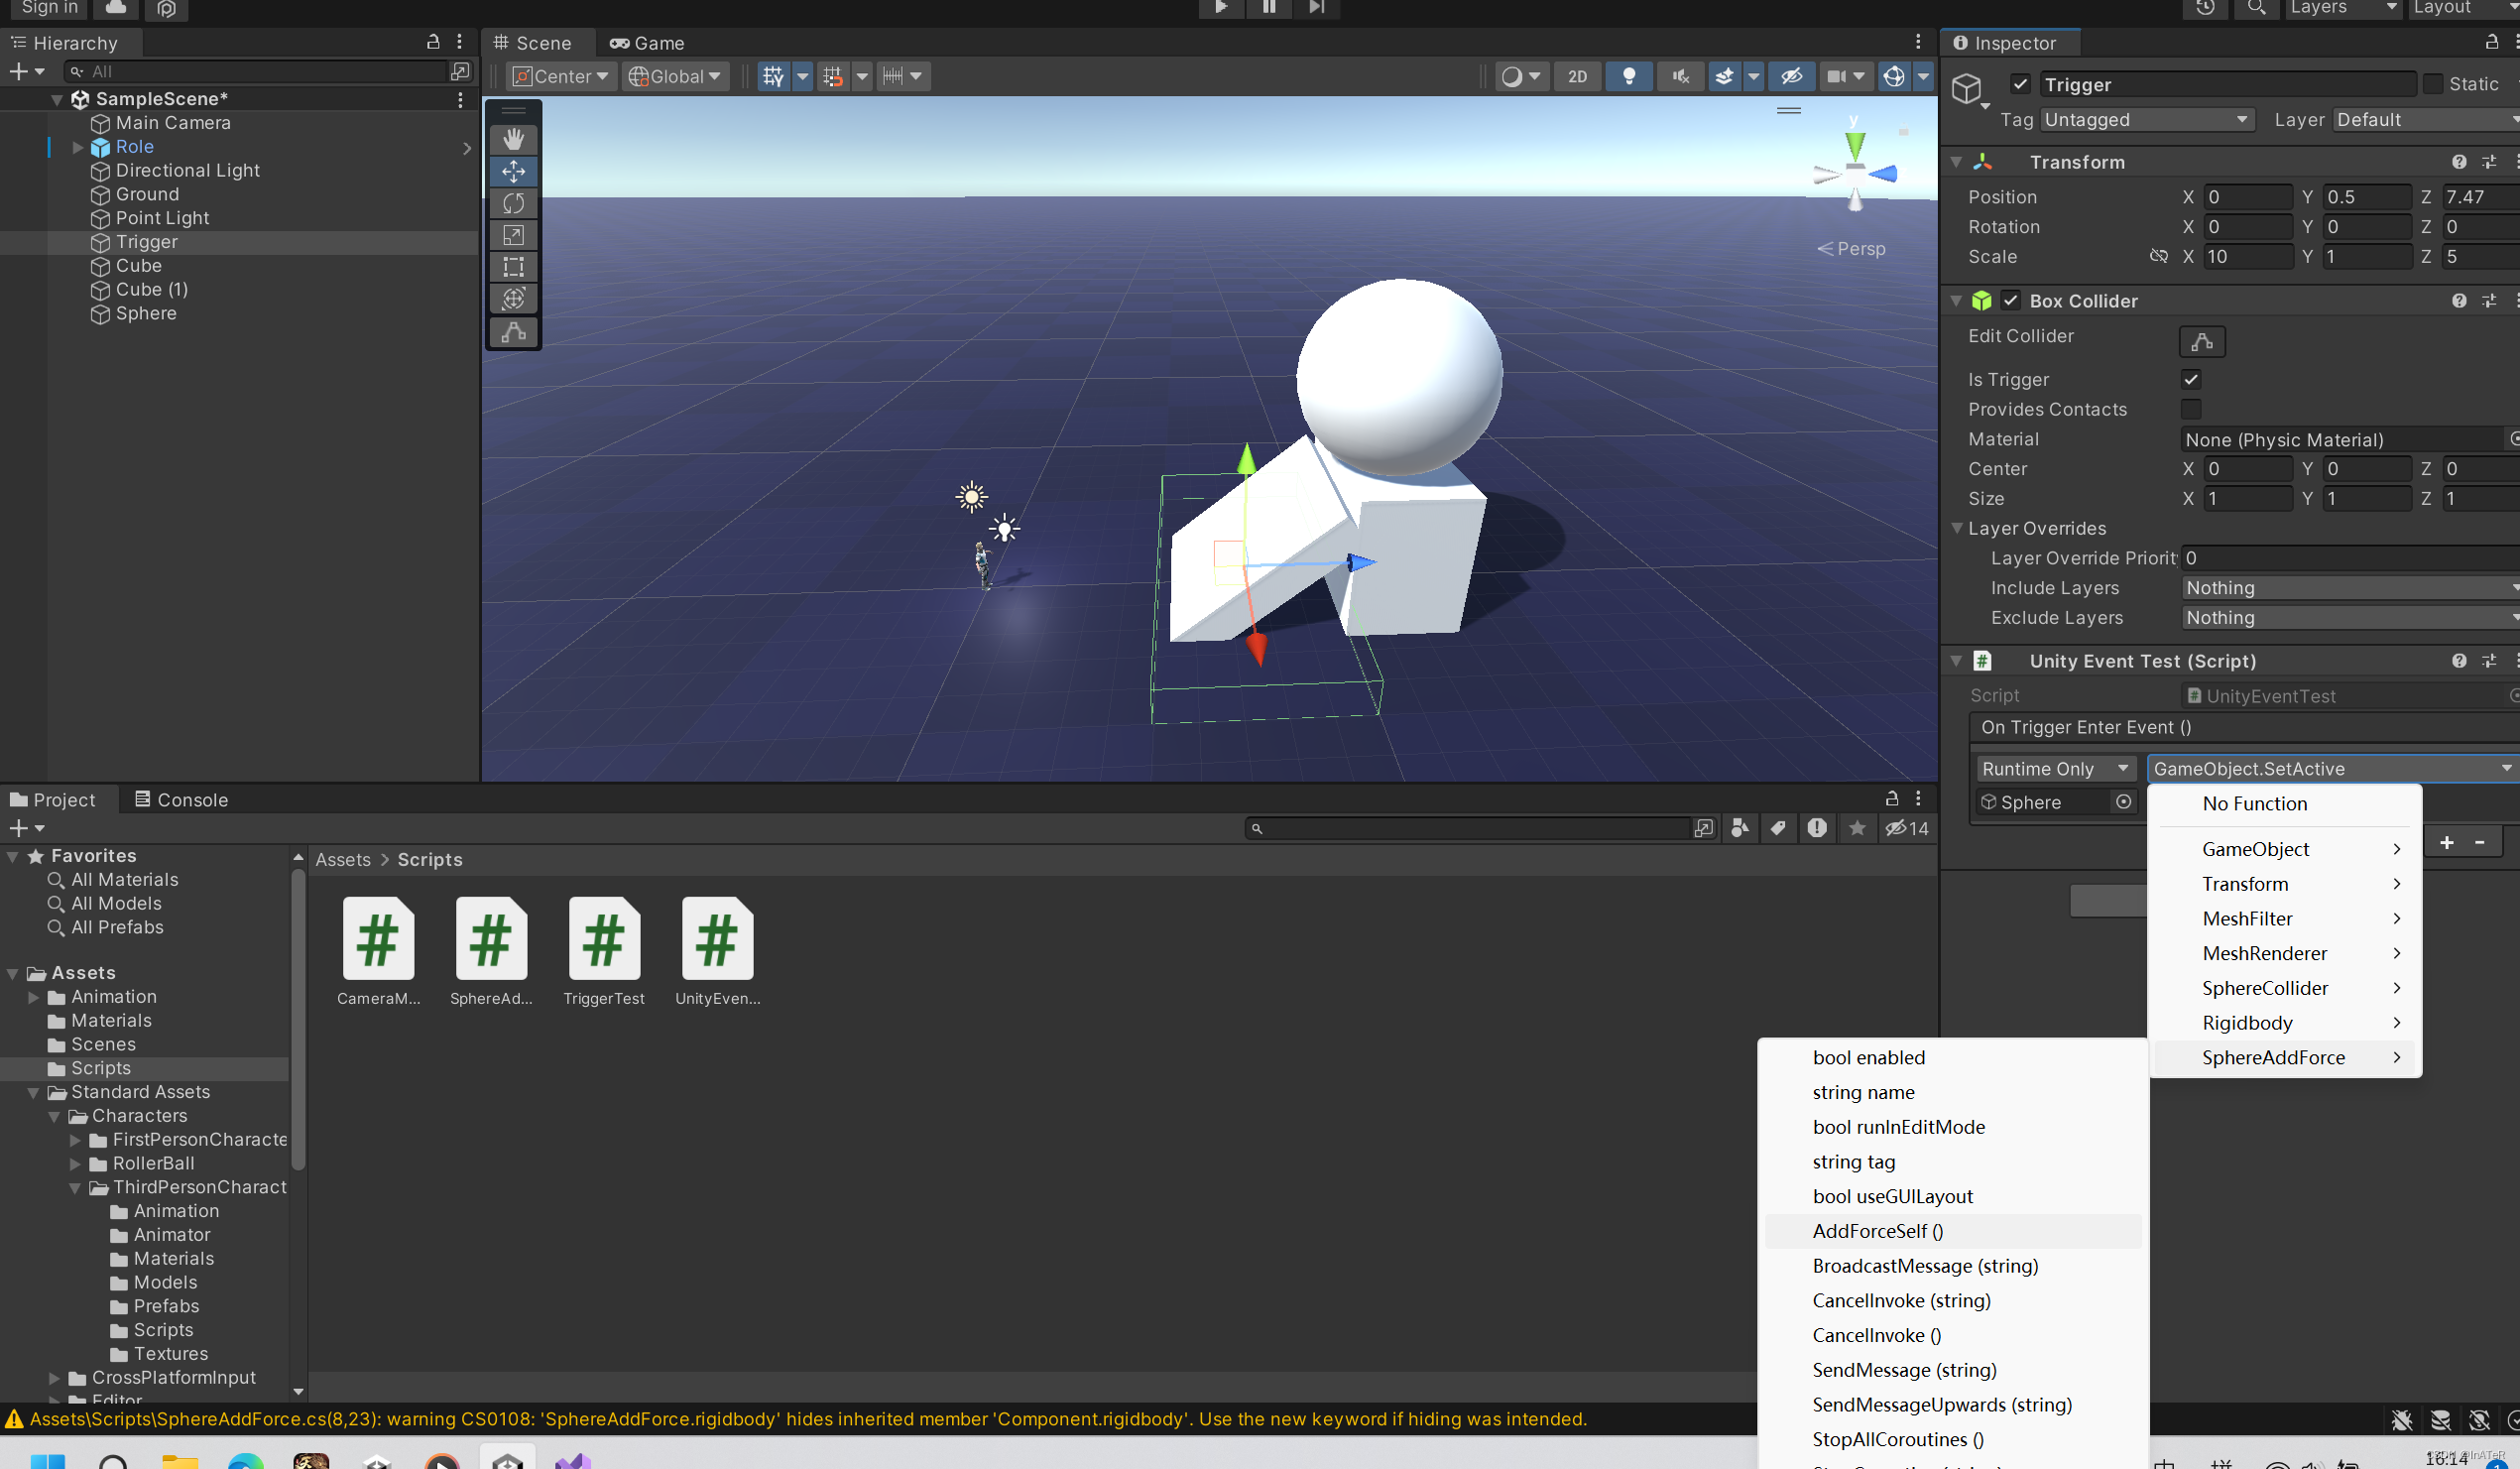
Task: Enable the Static checkbox for Trigger
Action: point(2431,84)
